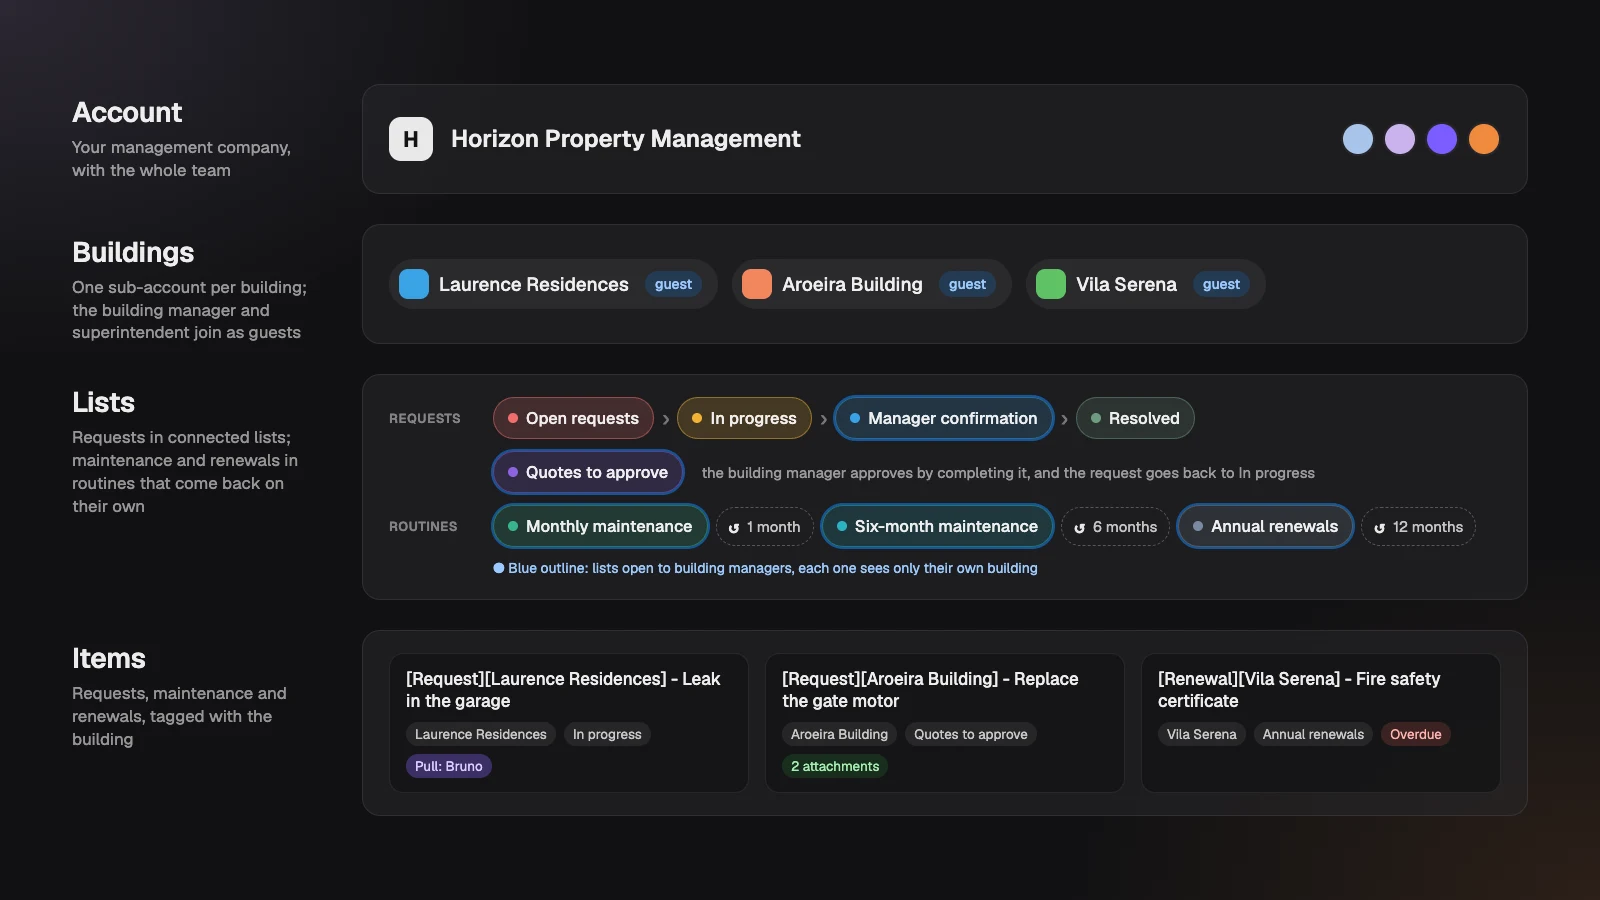Select the Quotes to approve list
This screenshot has height=900, width=1600.
tap(588, 472)
